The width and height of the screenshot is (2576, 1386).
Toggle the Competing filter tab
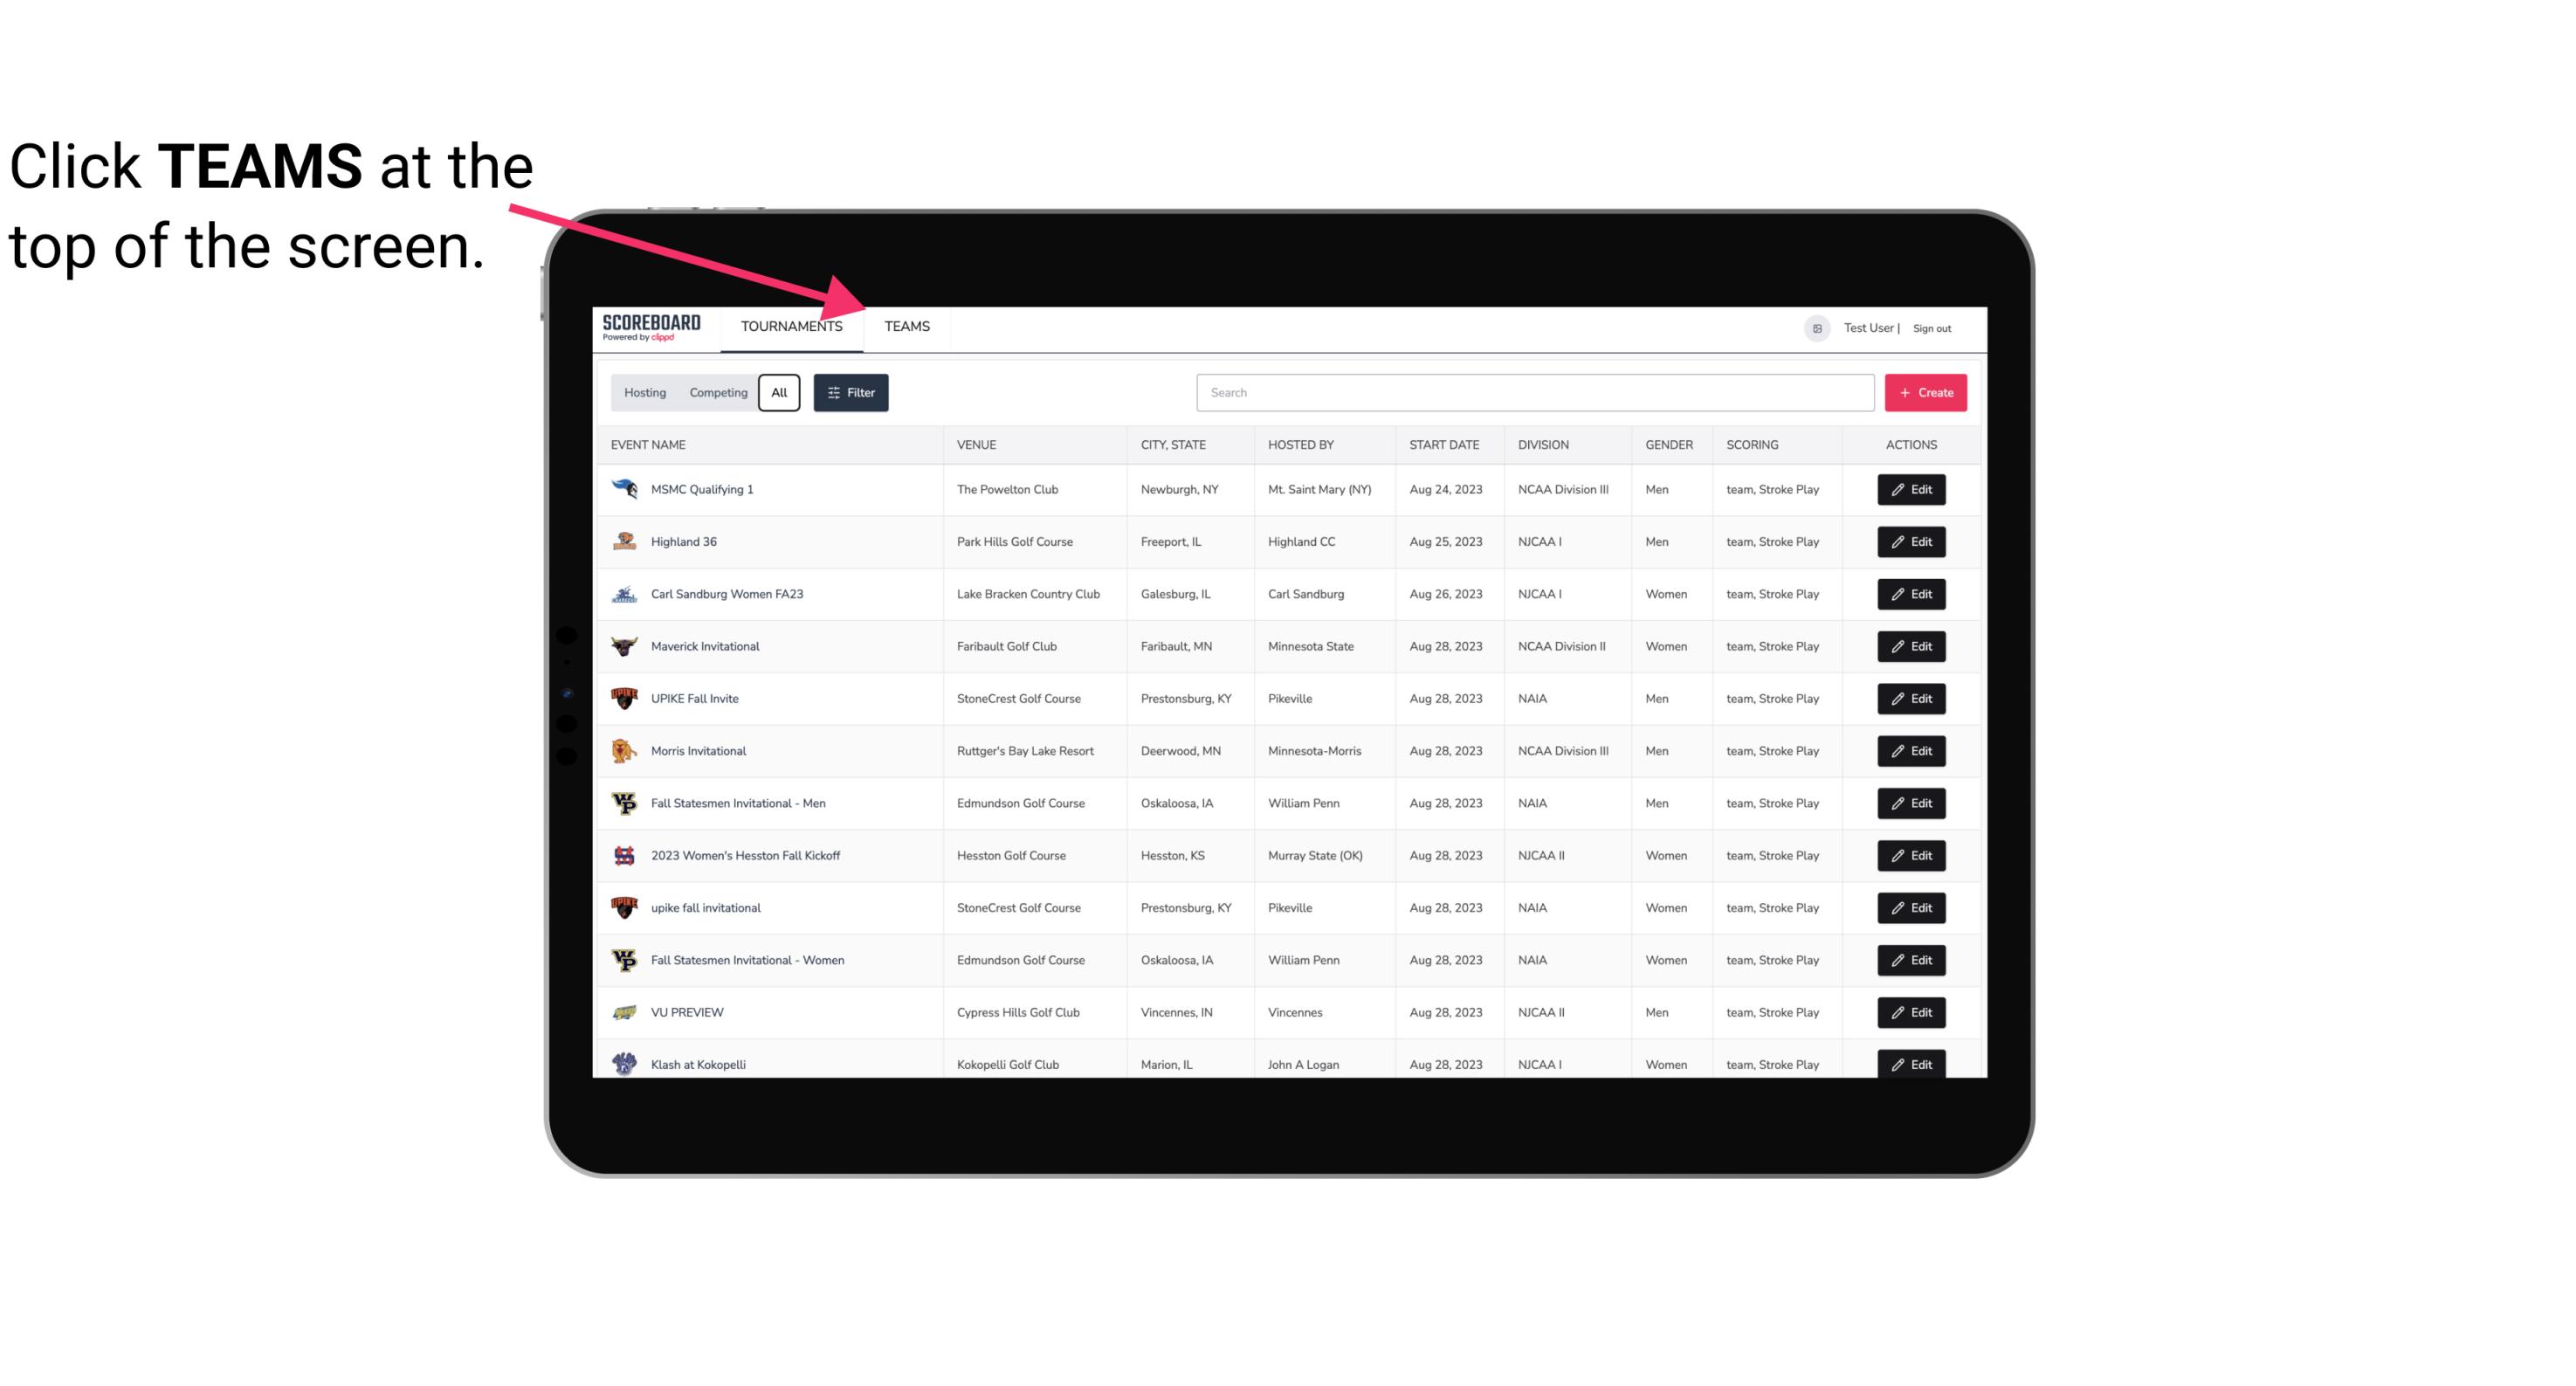[717, 393]
